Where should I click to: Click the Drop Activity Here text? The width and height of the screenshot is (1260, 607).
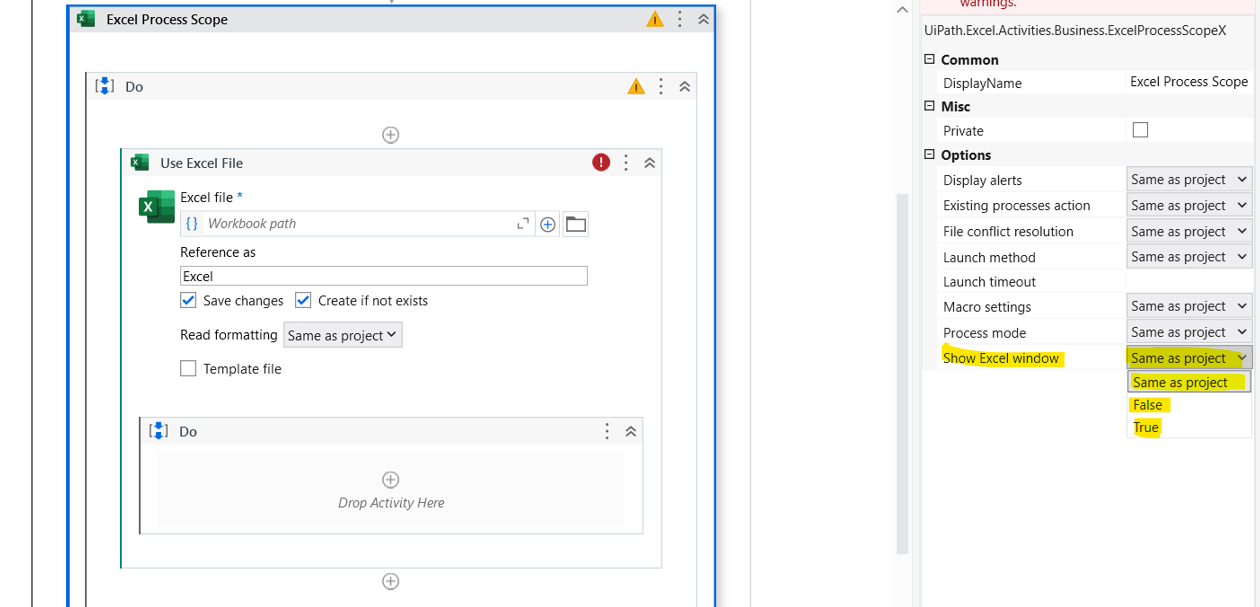click(x=391, y=503)
